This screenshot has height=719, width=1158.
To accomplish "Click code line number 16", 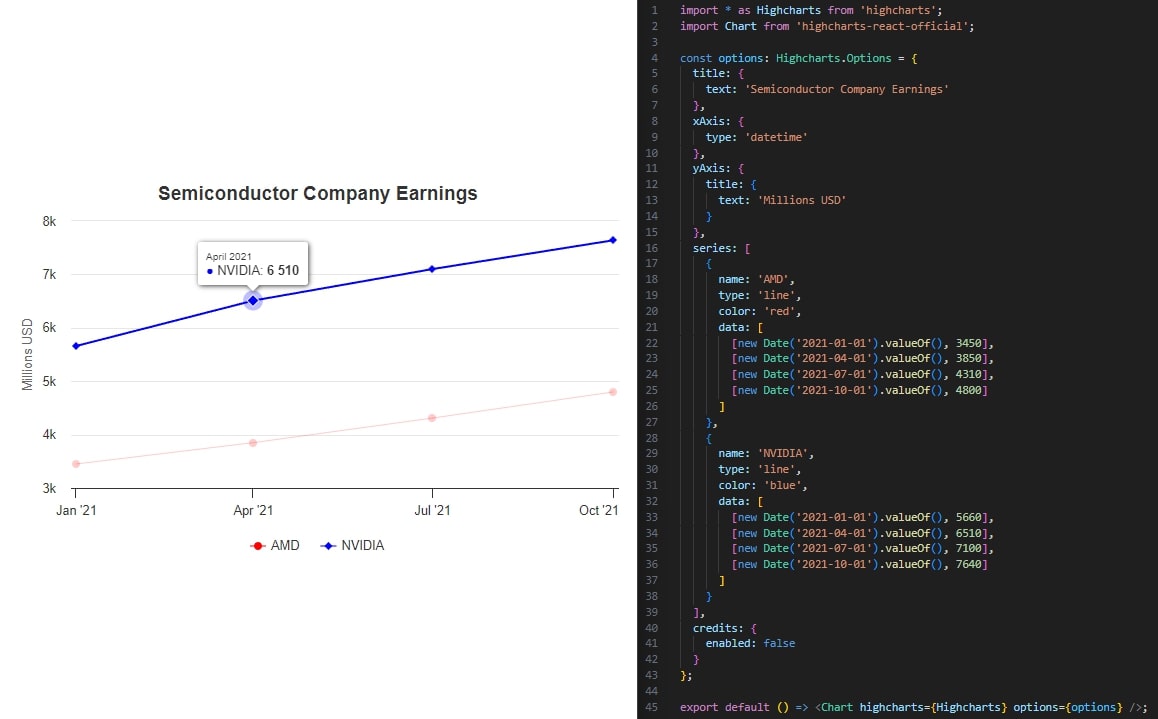I will click(651, 248).
